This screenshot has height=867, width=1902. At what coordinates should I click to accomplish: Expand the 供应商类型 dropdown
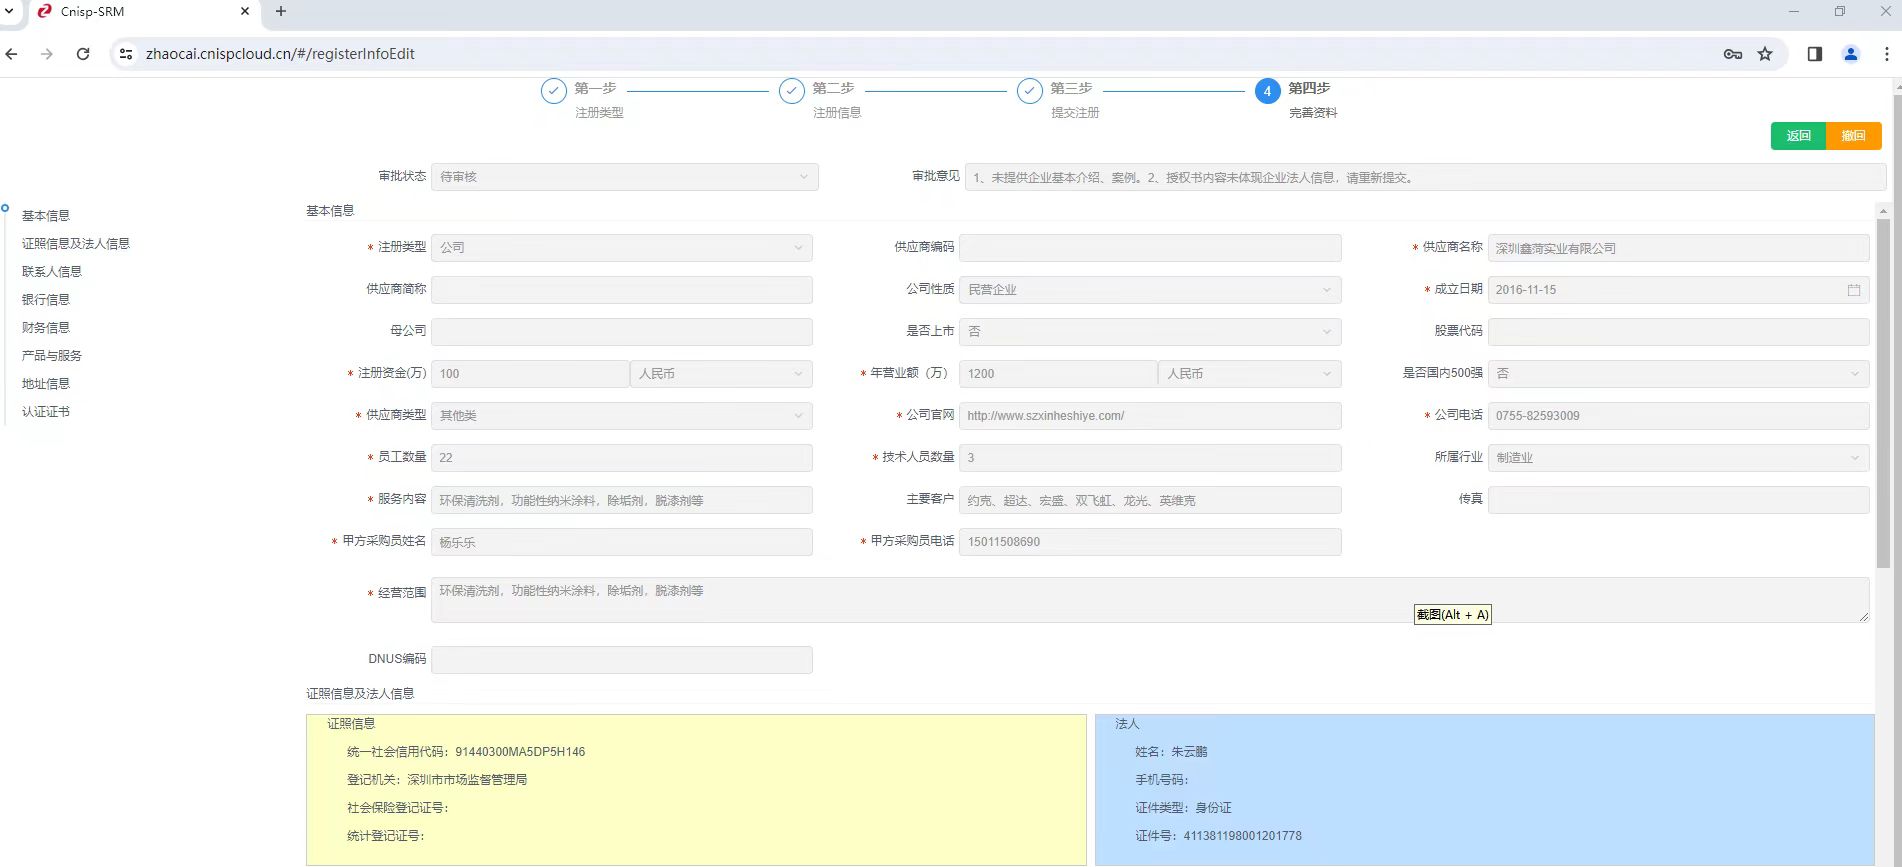pyautogui.click(x=622, y=416)
